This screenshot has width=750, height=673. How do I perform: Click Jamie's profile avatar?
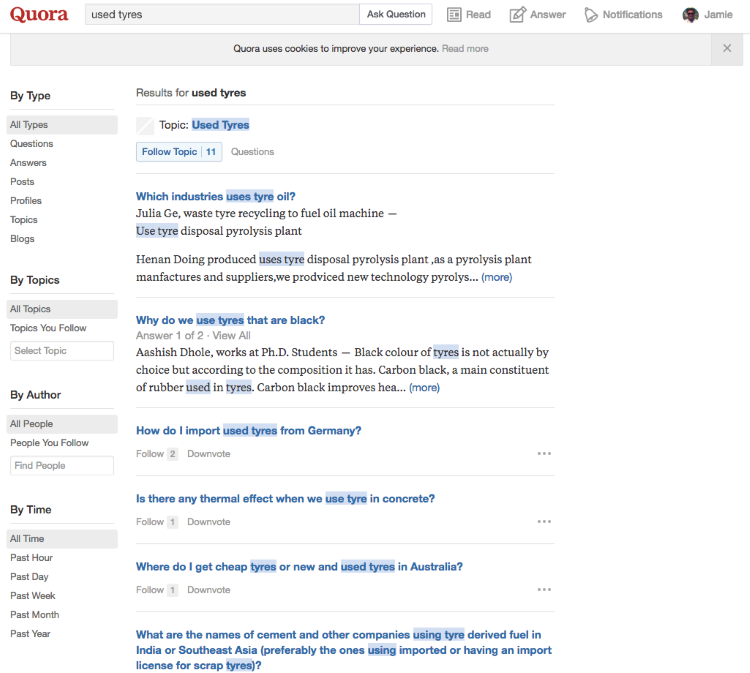point(690,15)
